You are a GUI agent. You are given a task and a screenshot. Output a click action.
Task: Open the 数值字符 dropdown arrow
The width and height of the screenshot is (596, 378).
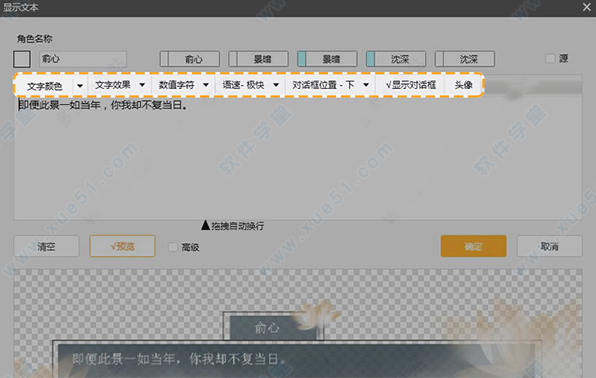click(x=206, y=85)
